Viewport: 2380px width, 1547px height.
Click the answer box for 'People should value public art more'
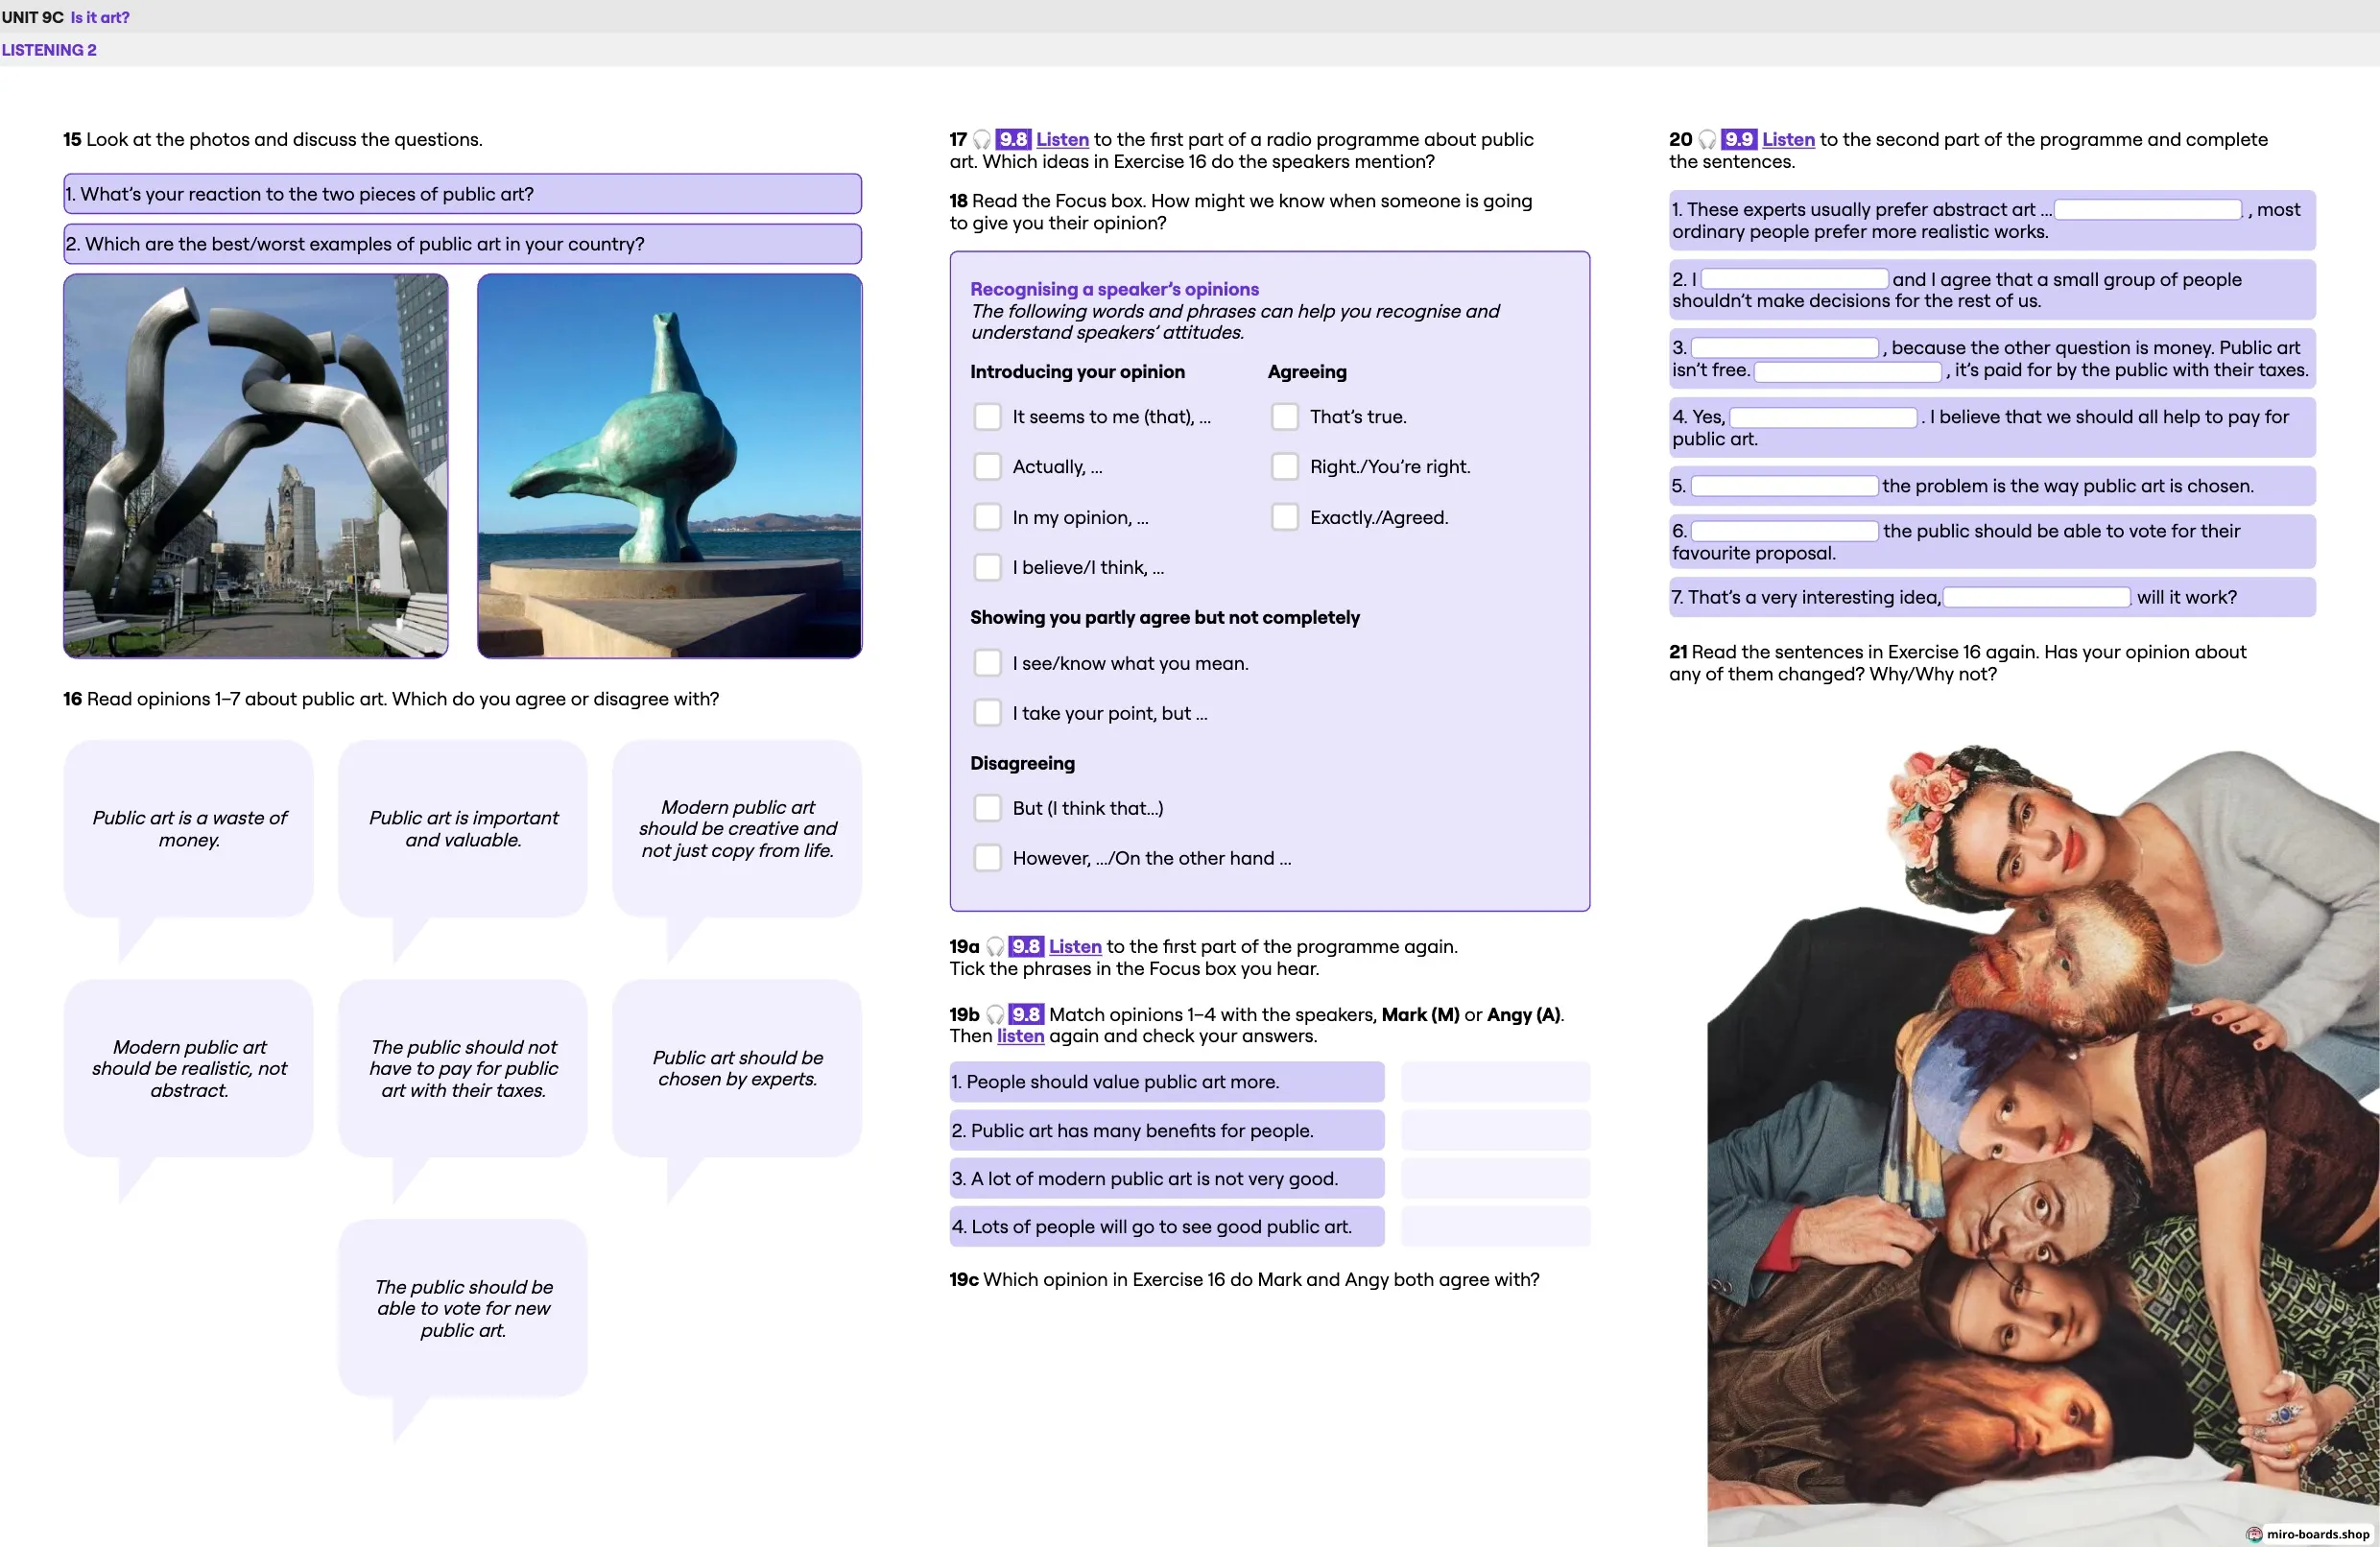click(x=1495, y=1082)
